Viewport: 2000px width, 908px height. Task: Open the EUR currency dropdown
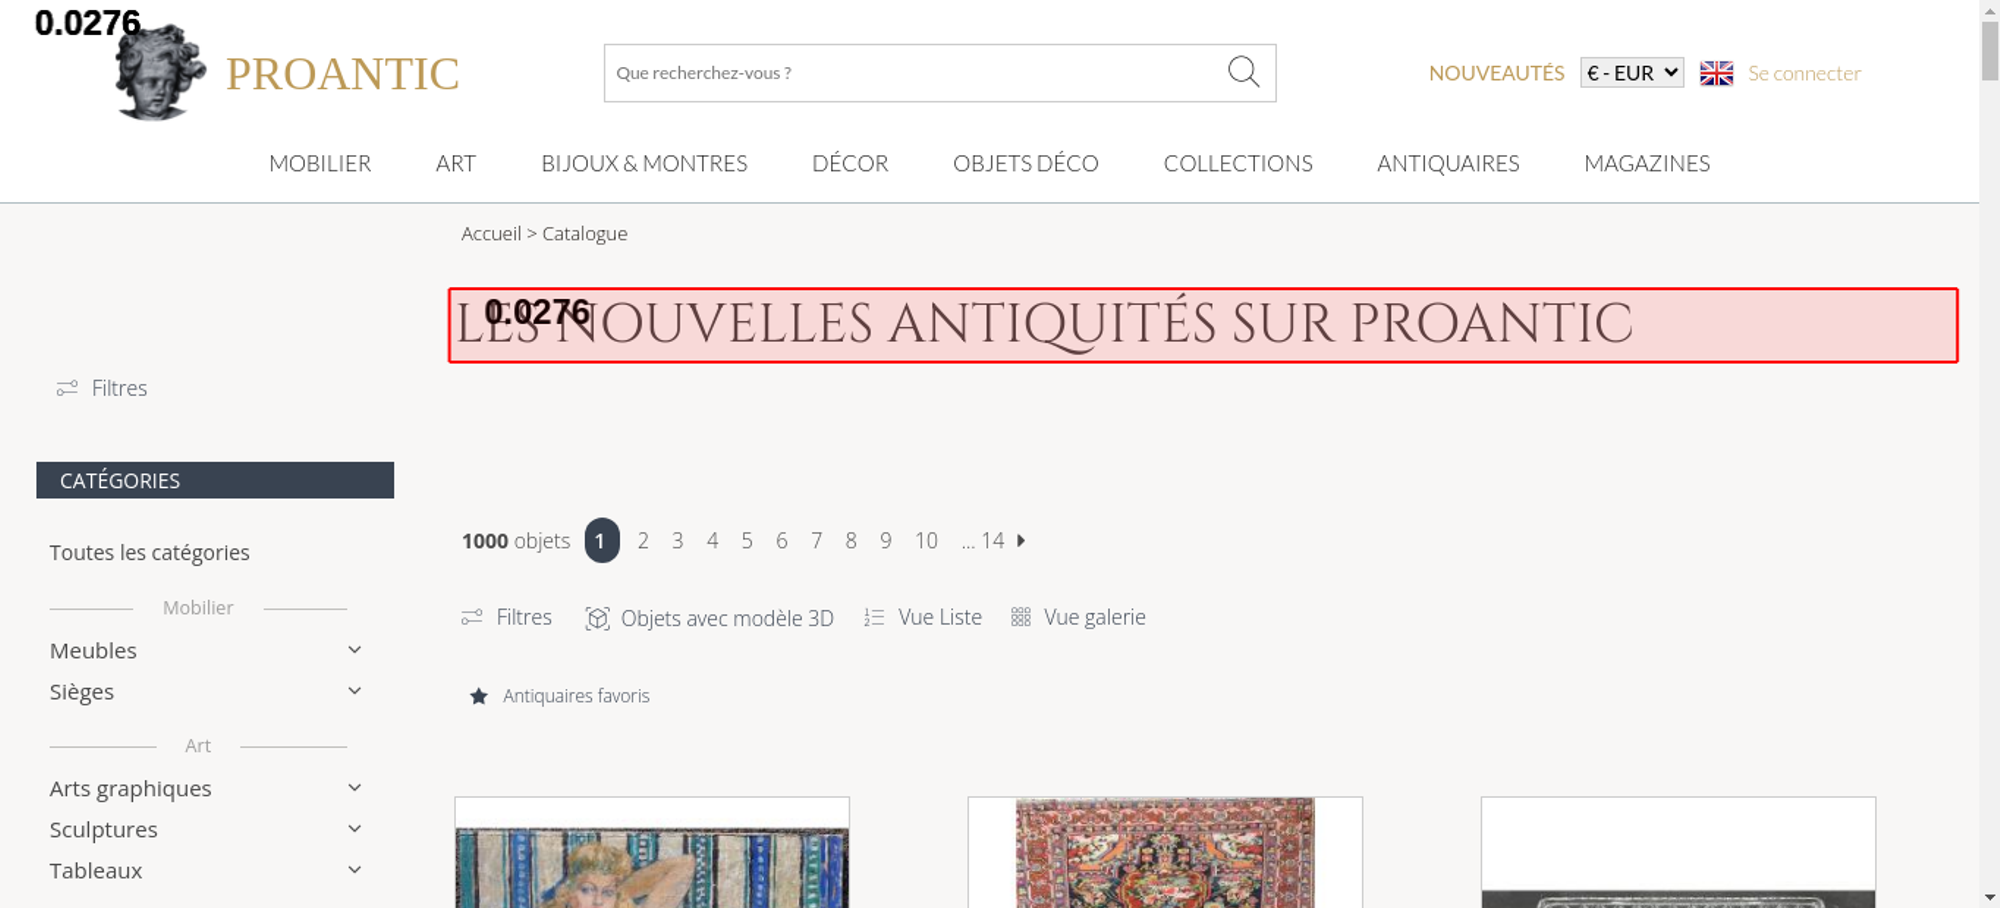tap(1632, 73)
